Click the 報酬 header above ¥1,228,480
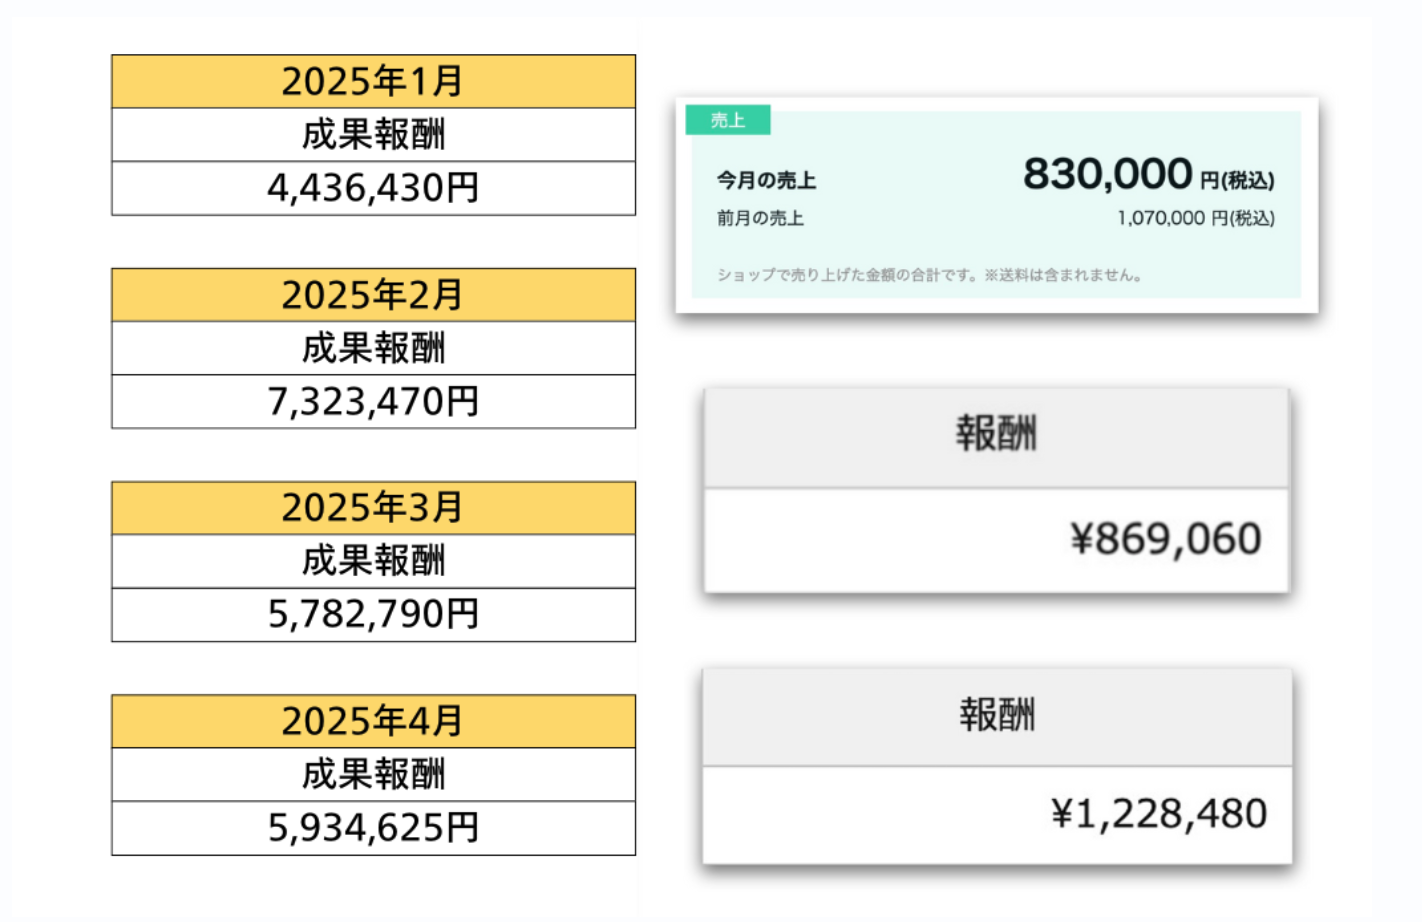The height and width of the screenshot is (922, 1422). (997, 715)
